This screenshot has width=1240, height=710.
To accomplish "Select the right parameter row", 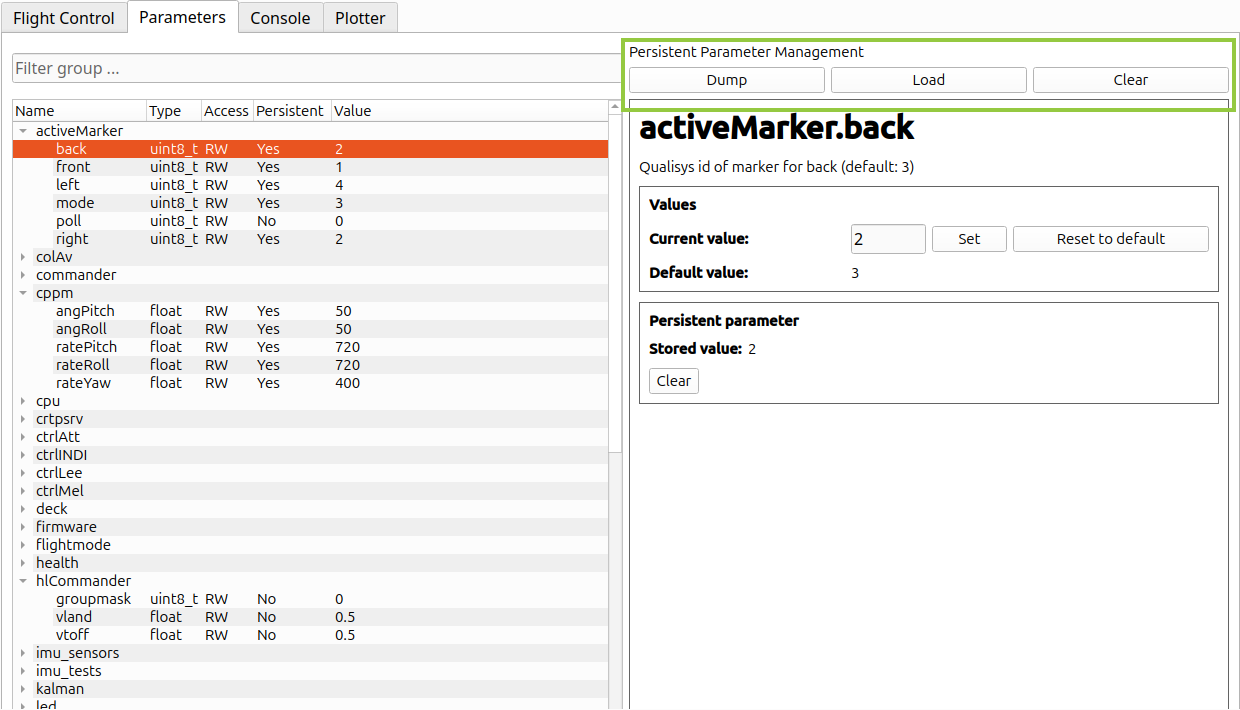I will click(x=310, y=239).
